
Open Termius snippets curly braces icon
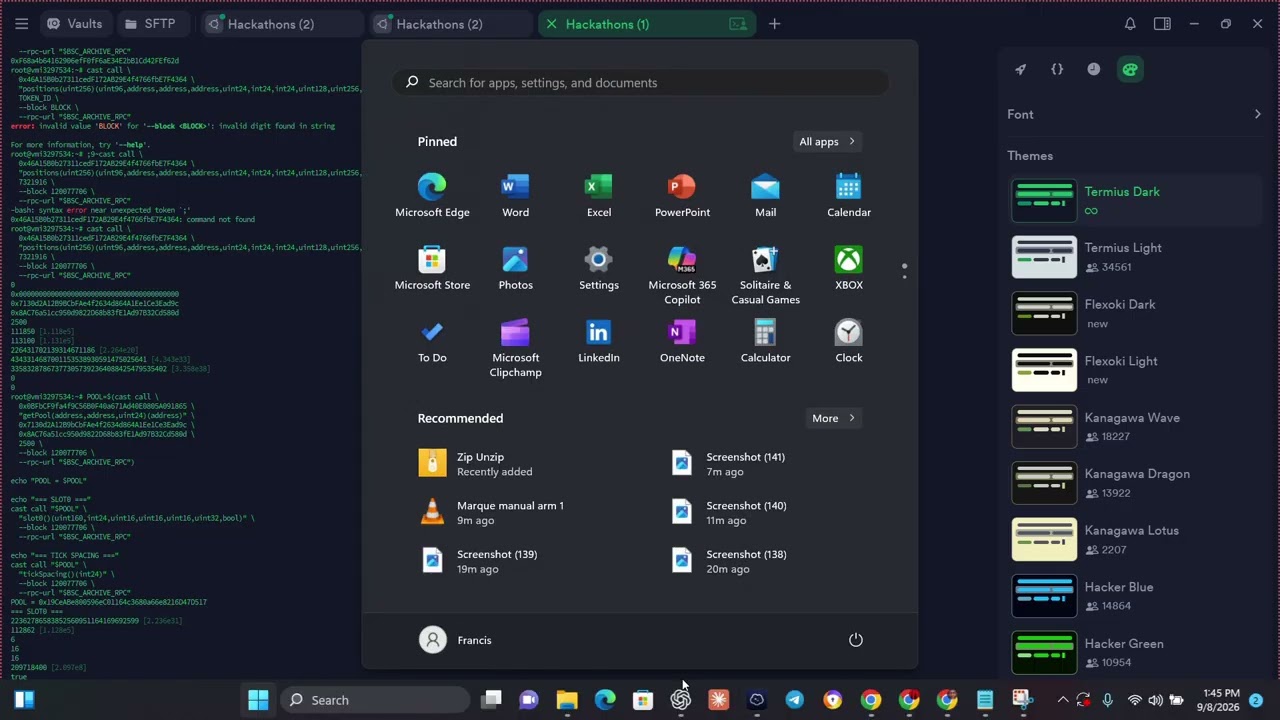(1057, 69)
